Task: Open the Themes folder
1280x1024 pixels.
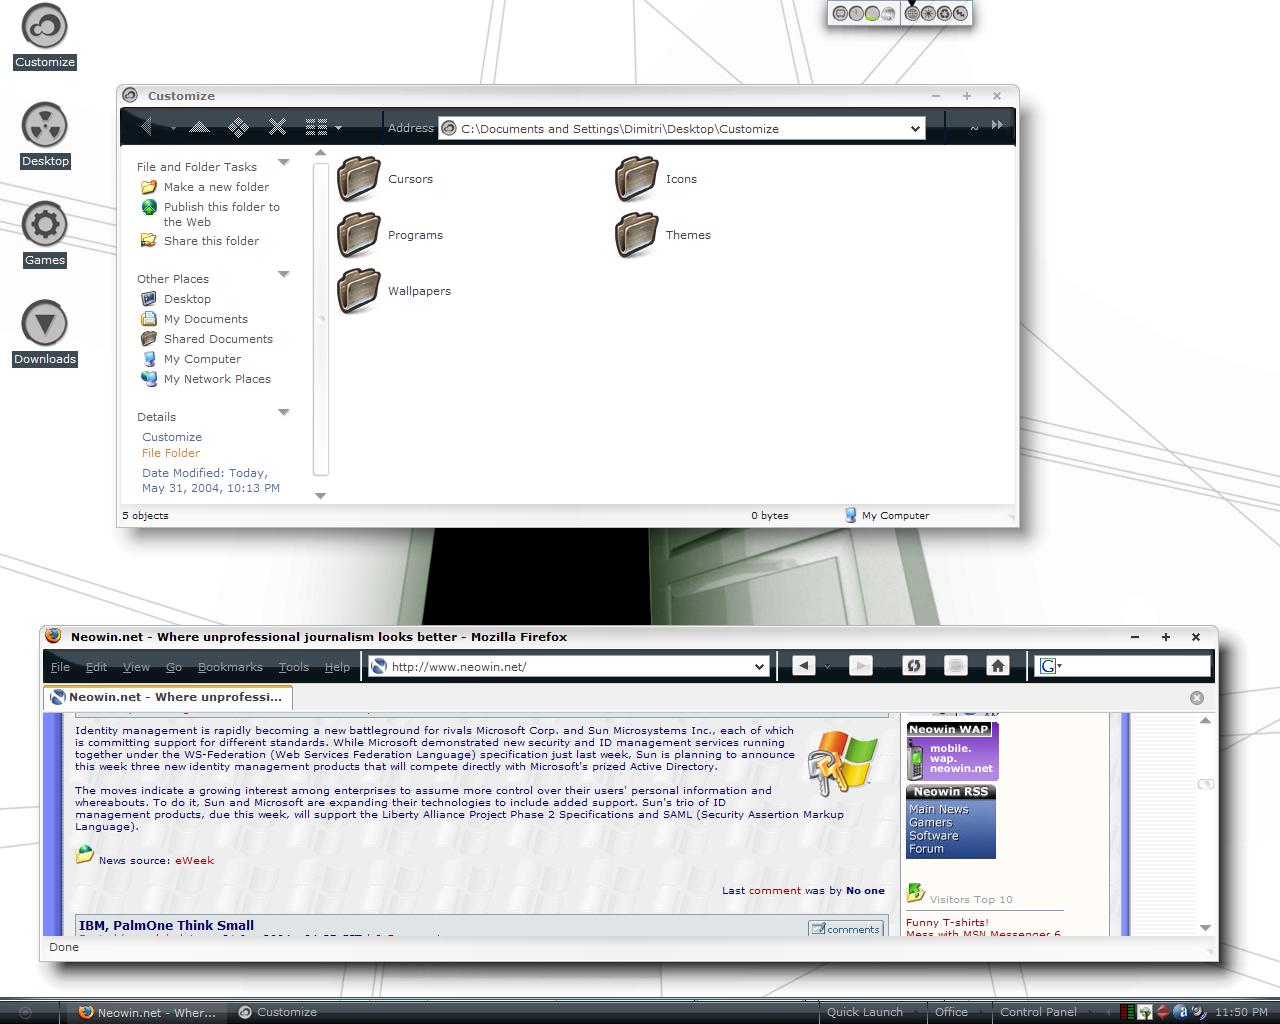Action: [637, 235]
